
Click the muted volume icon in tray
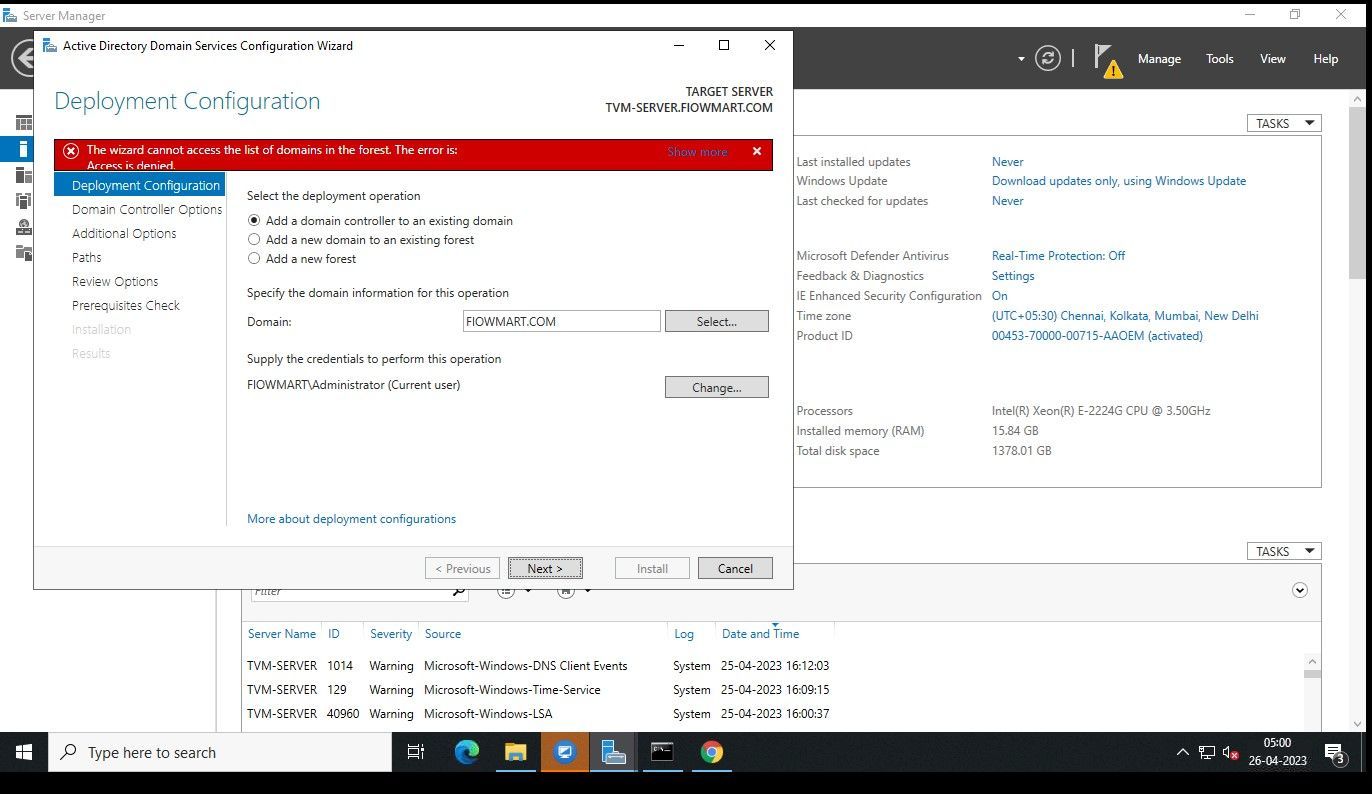coord(1230,753)
